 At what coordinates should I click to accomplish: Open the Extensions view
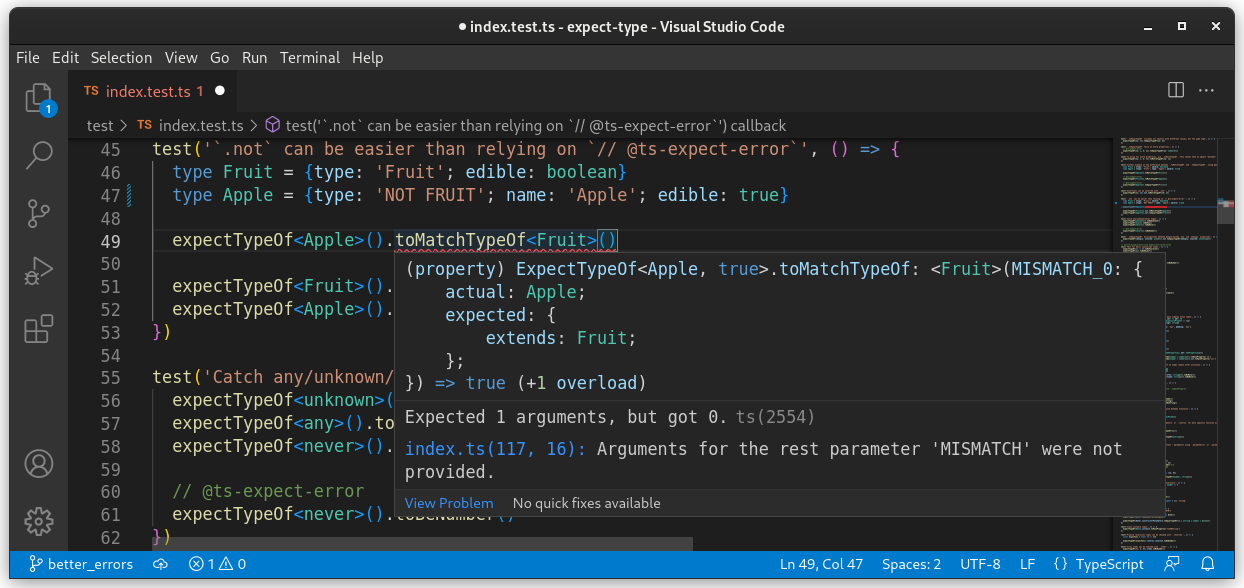39,329
